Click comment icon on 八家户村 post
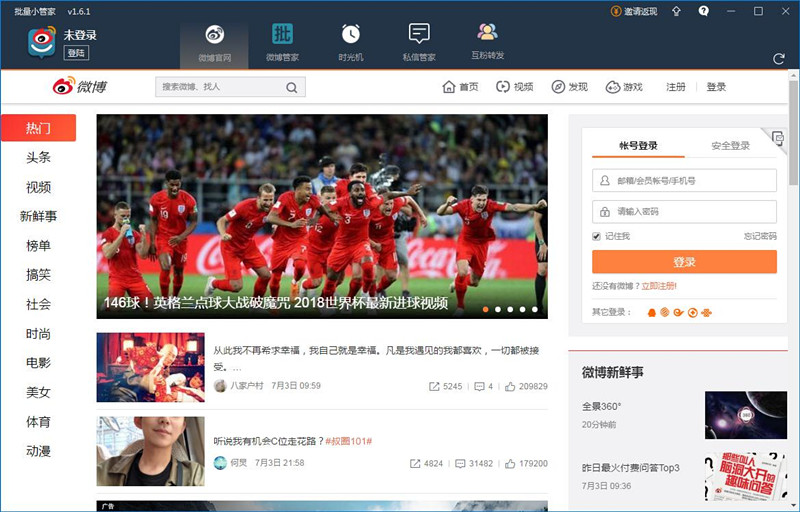 pyautogui.click(x=479, y=387)
